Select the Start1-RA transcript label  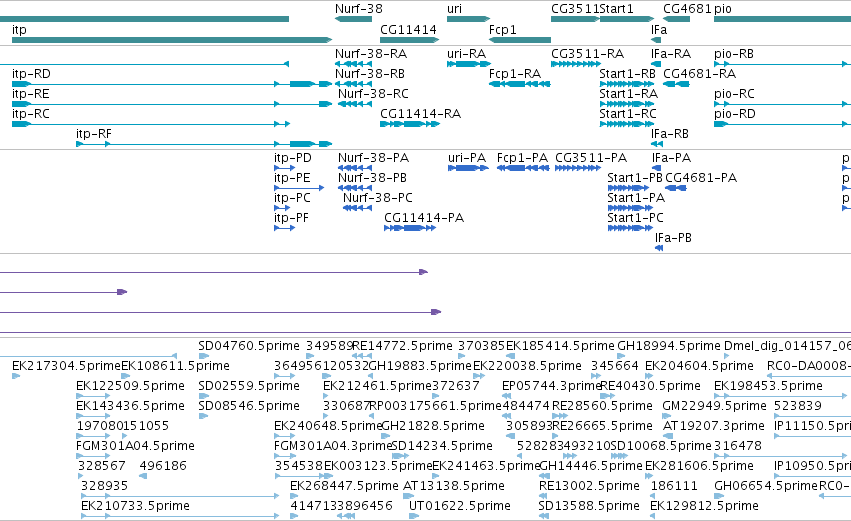click(628, 94)
